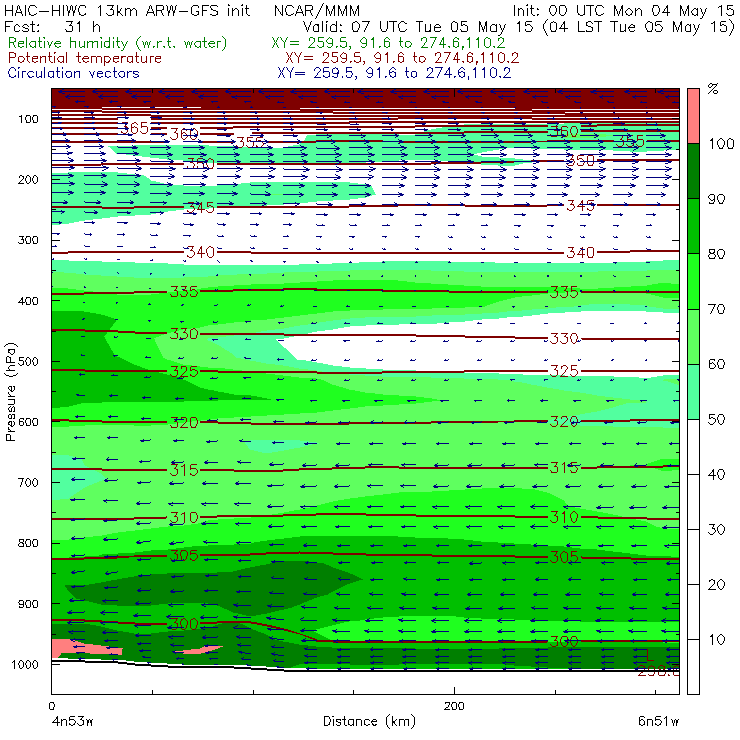Image resolution: width=740 pixels, height=740 pixels.
Task: Click the '700' pressure tick label
Action: pos(28,482)
